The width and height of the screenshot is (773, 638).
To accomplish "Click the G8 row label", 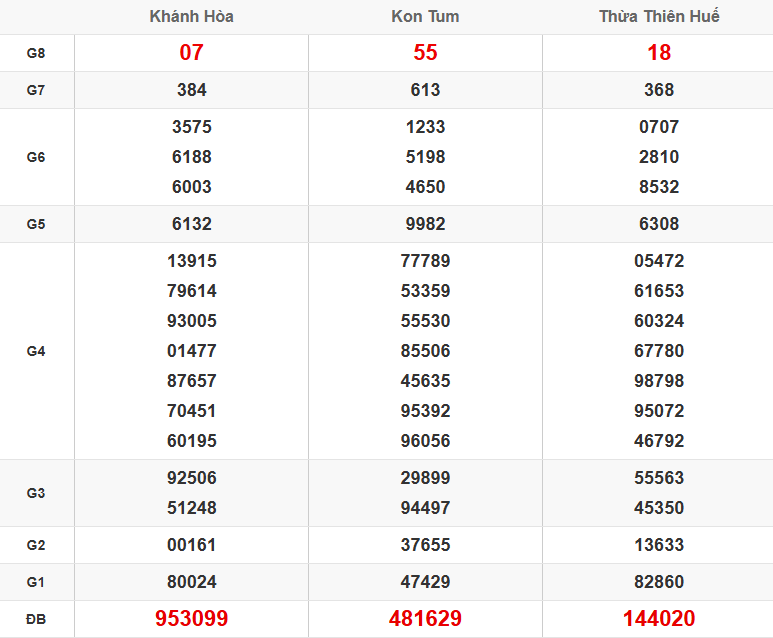I will click(x=36, y=53).
